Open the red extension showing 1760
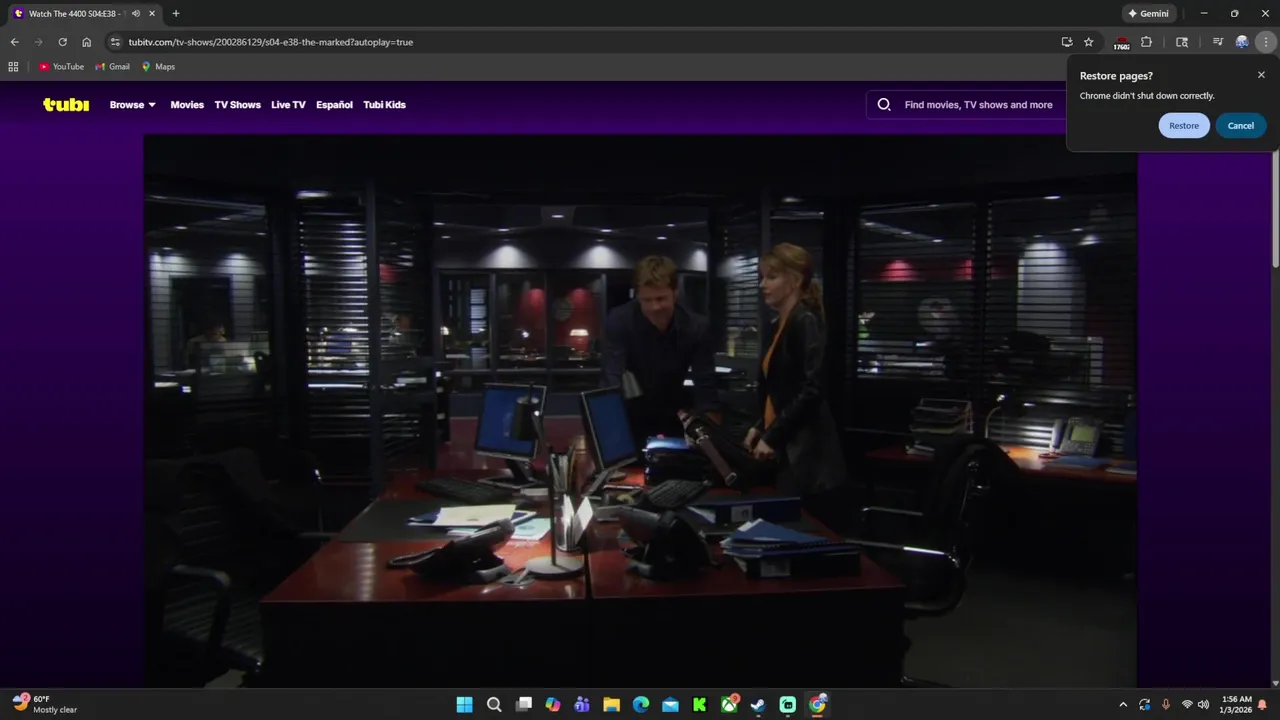 [1122, 42]
